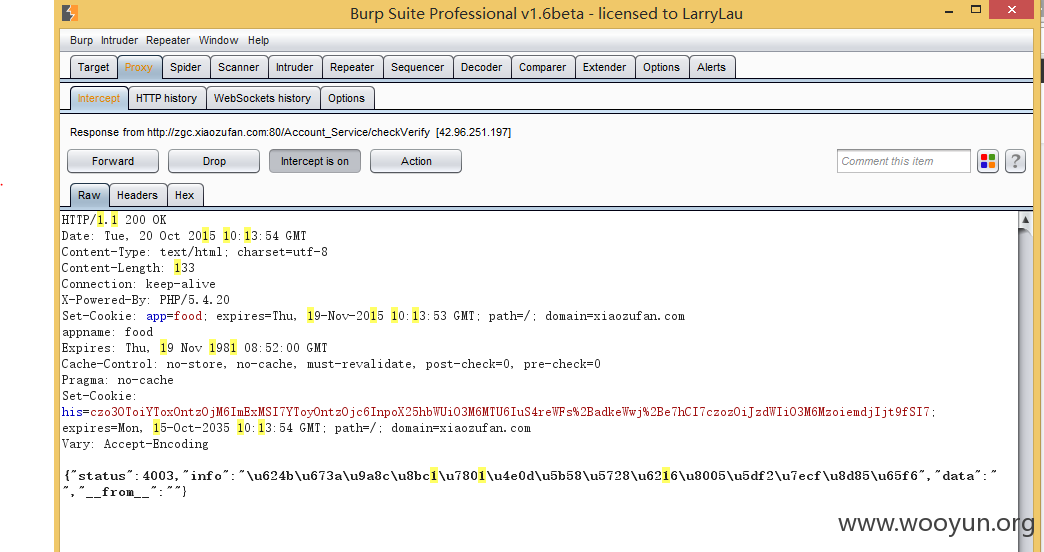Screen dimensions: 1044x552
Task: Switch to the Scanner tab
Action: (238, 67)
